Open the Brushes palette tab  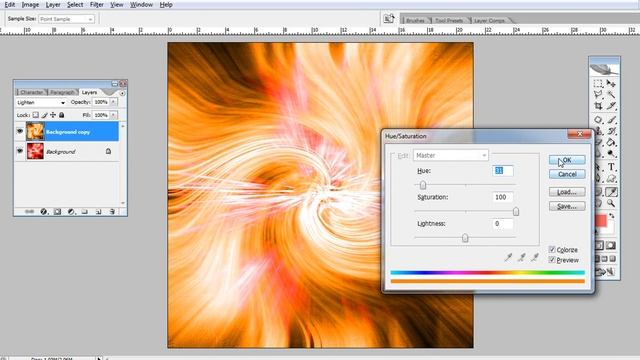[x=415, y=20]
